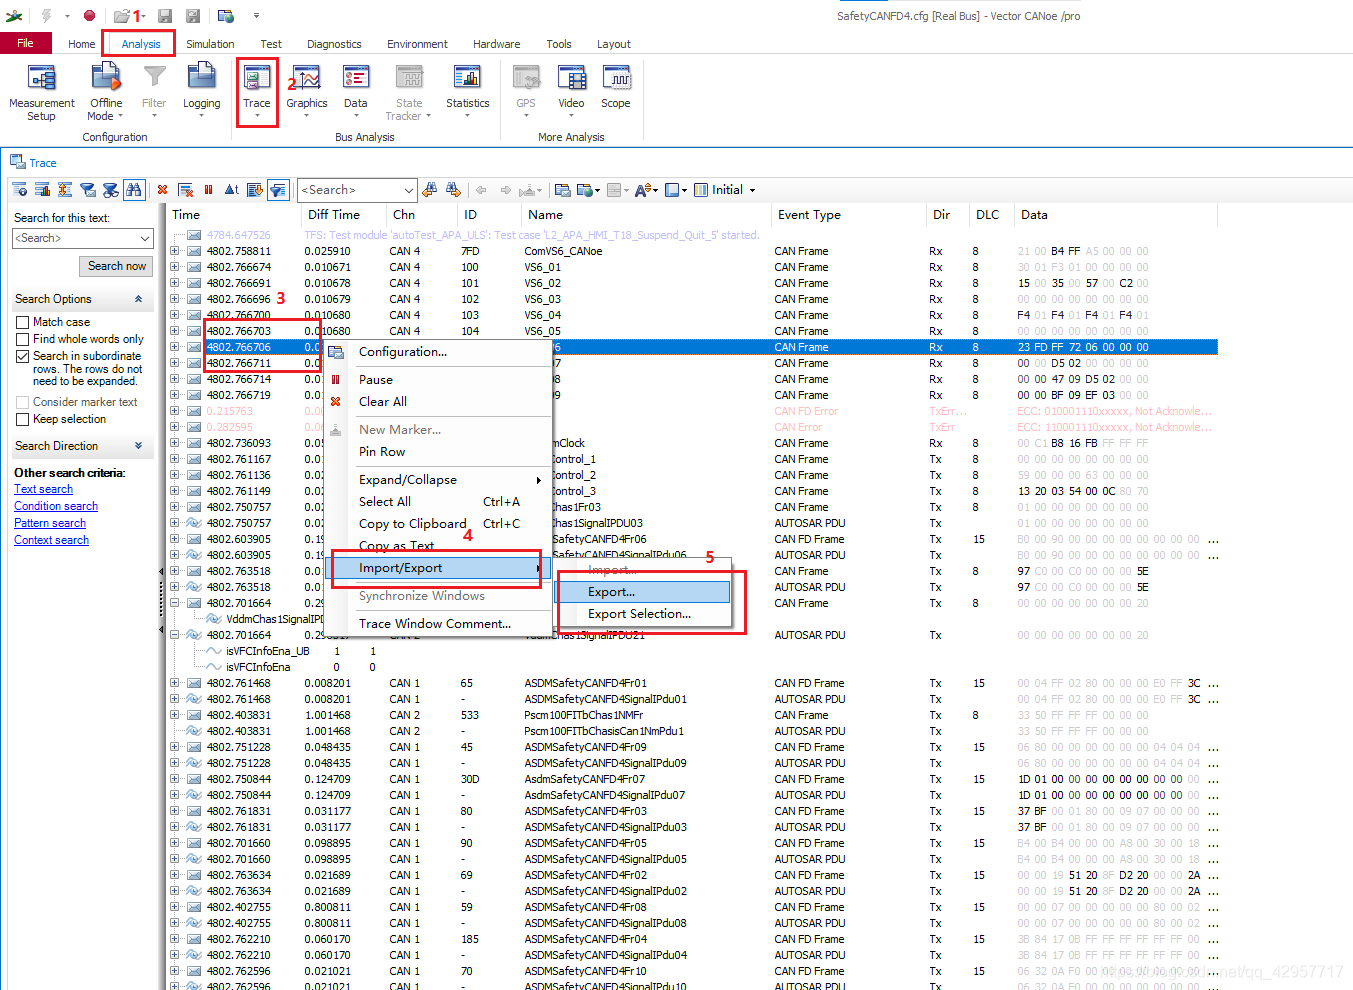Click the font size A icon in Trace toolbar
The width and height of the screenshot is (1353, 990).
642,189
